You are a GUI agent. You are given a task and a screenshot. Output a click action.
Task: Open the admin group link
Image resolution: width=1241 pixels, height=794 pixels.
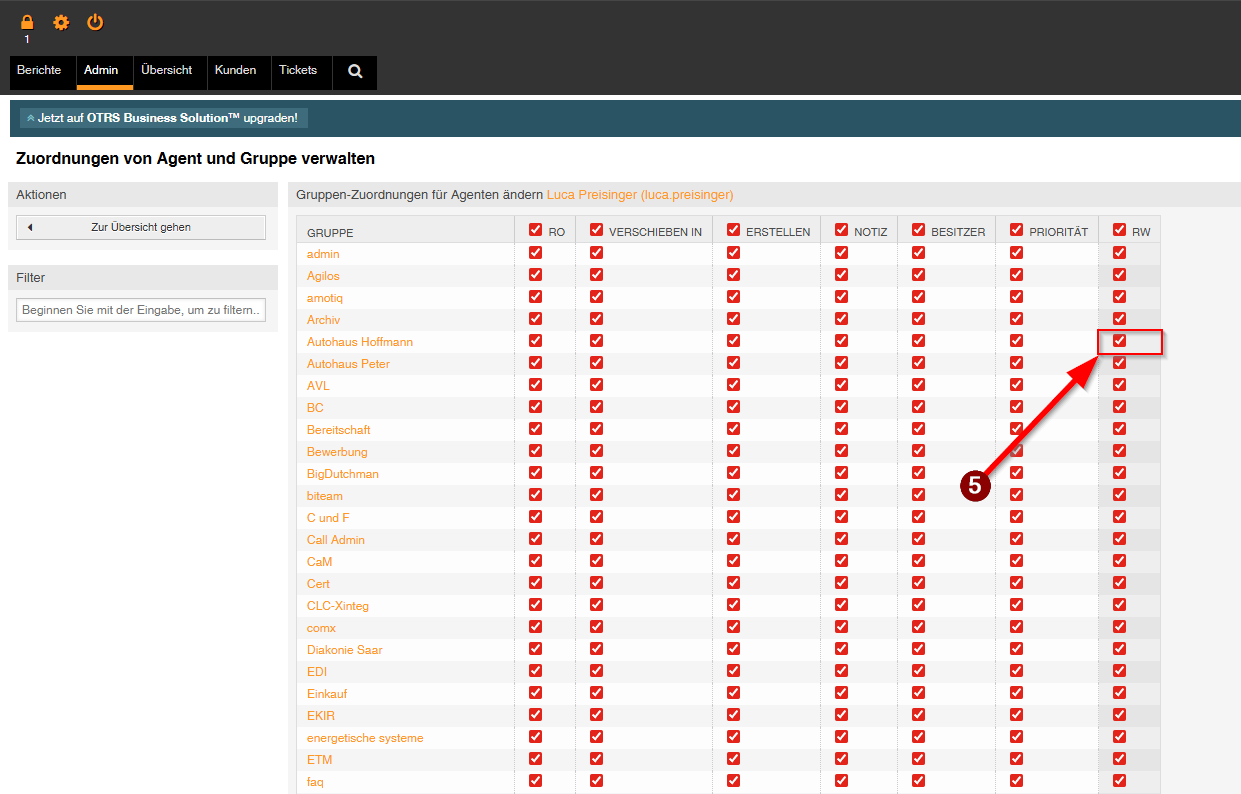323,254
